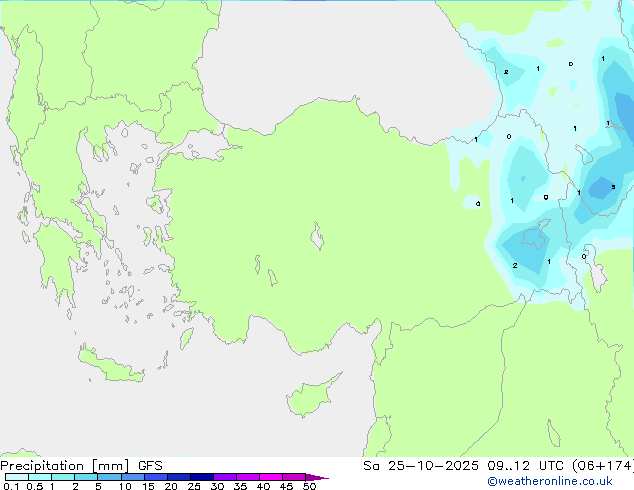Pick the 15–20 mm legend color swatch

pos(156,477)
